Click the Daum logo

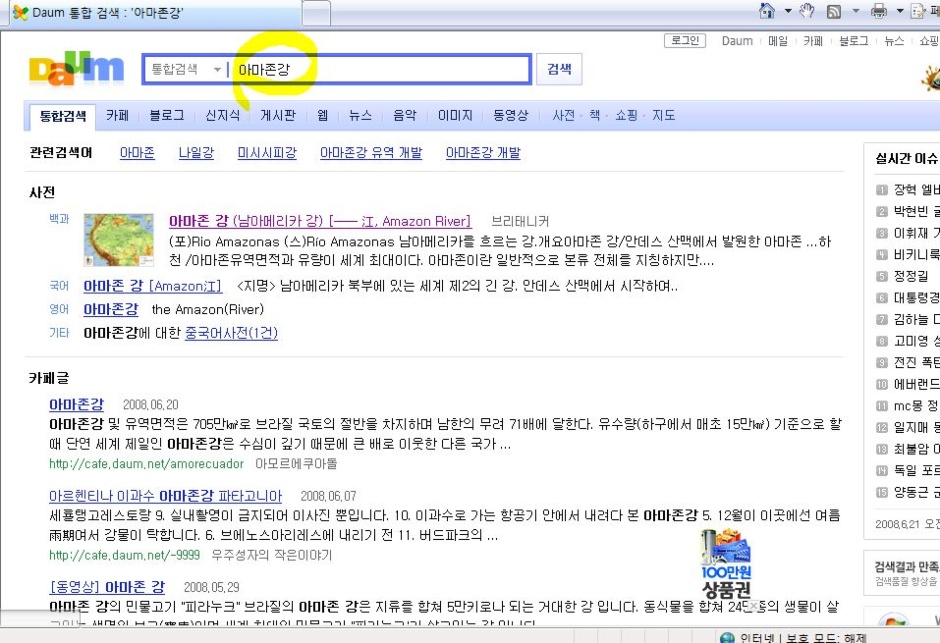pos(76,68)
